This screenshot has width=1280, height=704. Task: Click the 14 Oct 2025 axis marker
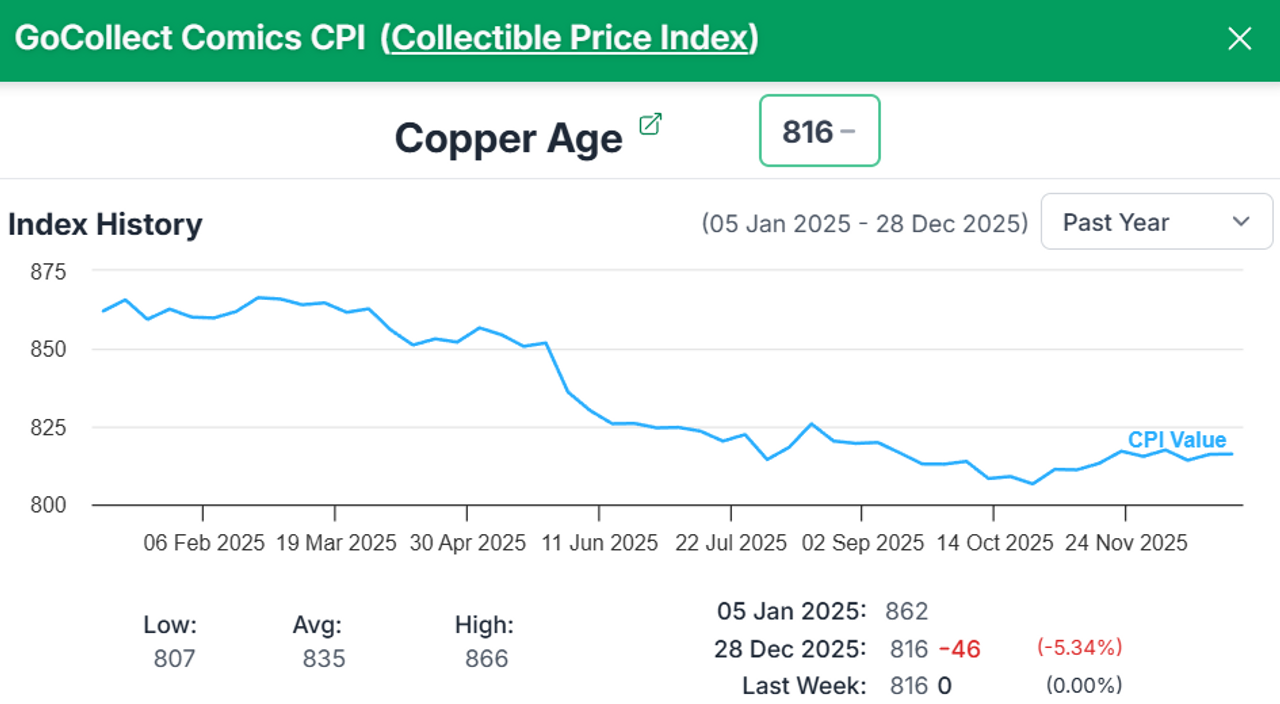click(994, 543)
